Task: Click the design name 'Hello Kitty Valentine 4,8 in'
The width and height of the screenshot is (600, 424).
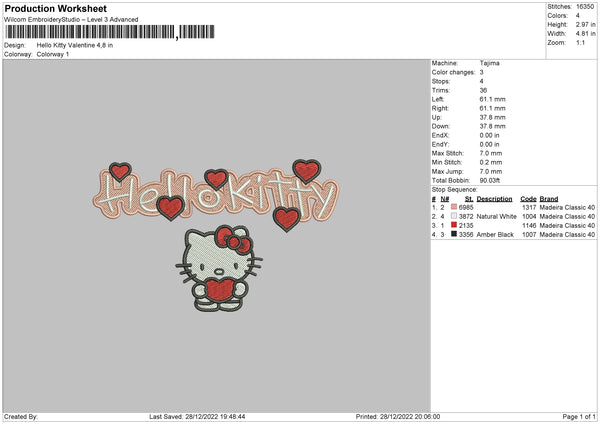Action: coord(75,45)
